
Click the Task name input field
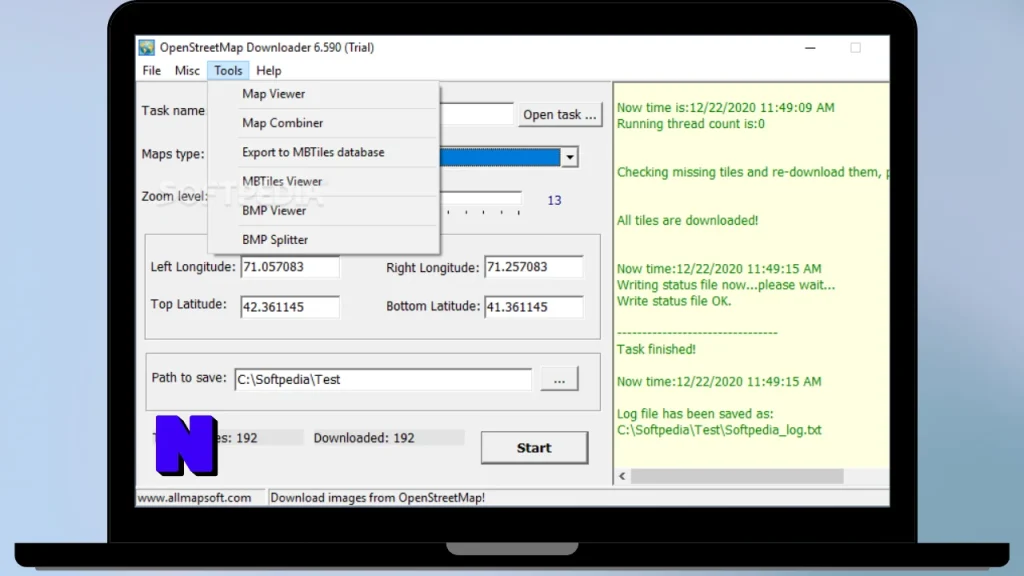(477, 114)
